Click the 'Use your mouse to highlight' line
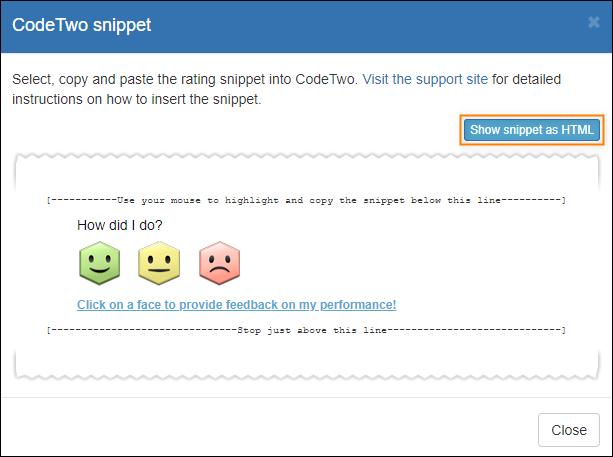Screen dimensions: 613x457 click(306, 201)
